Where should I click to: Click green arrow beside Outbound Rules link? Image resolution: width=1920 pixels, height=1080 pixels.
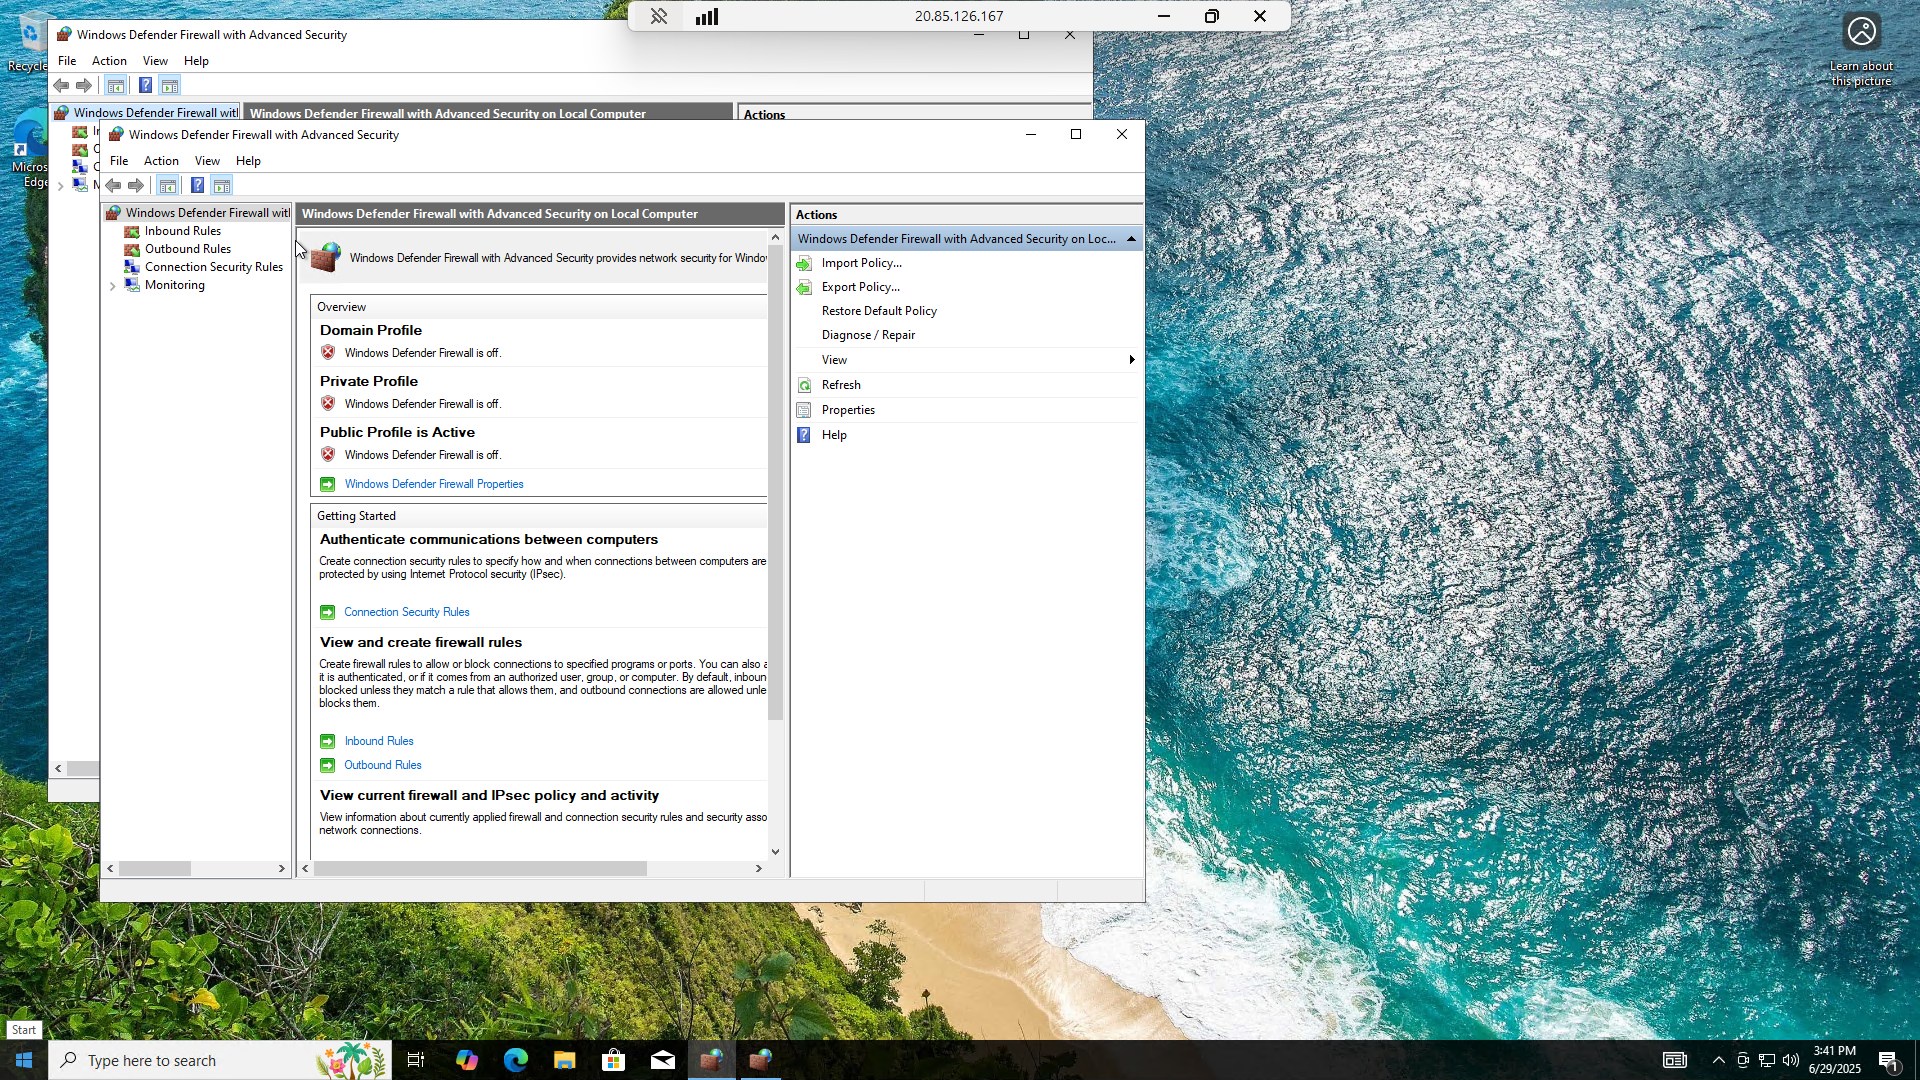pyautogui.click(x=328, y=765)
